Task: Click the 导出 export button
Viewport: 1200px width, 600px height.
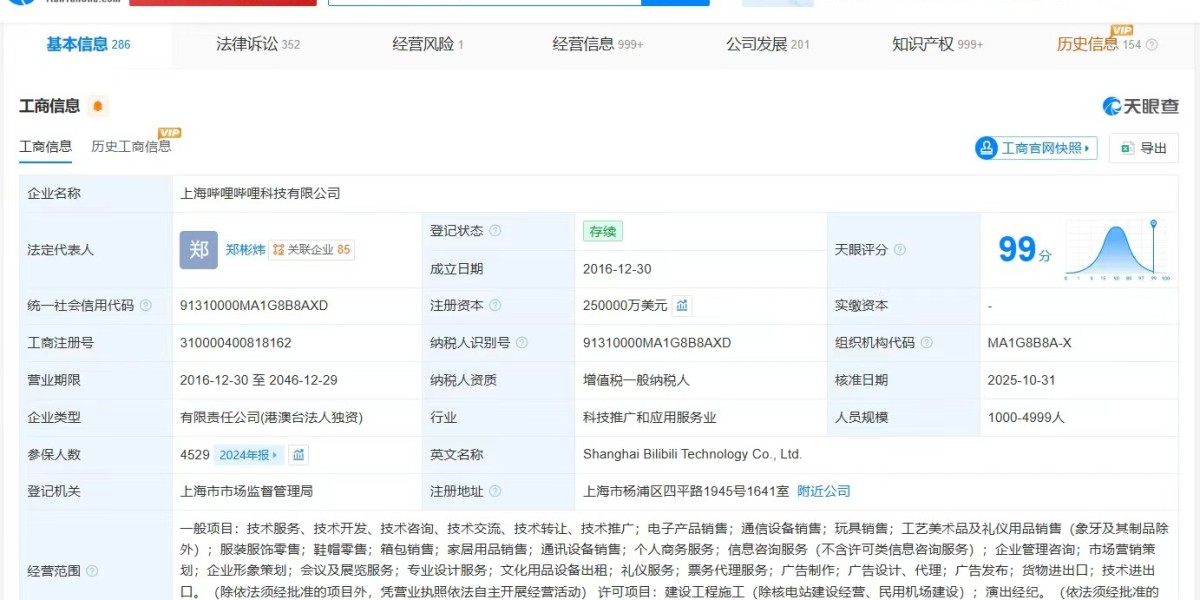Action: tap(1143, 148)
